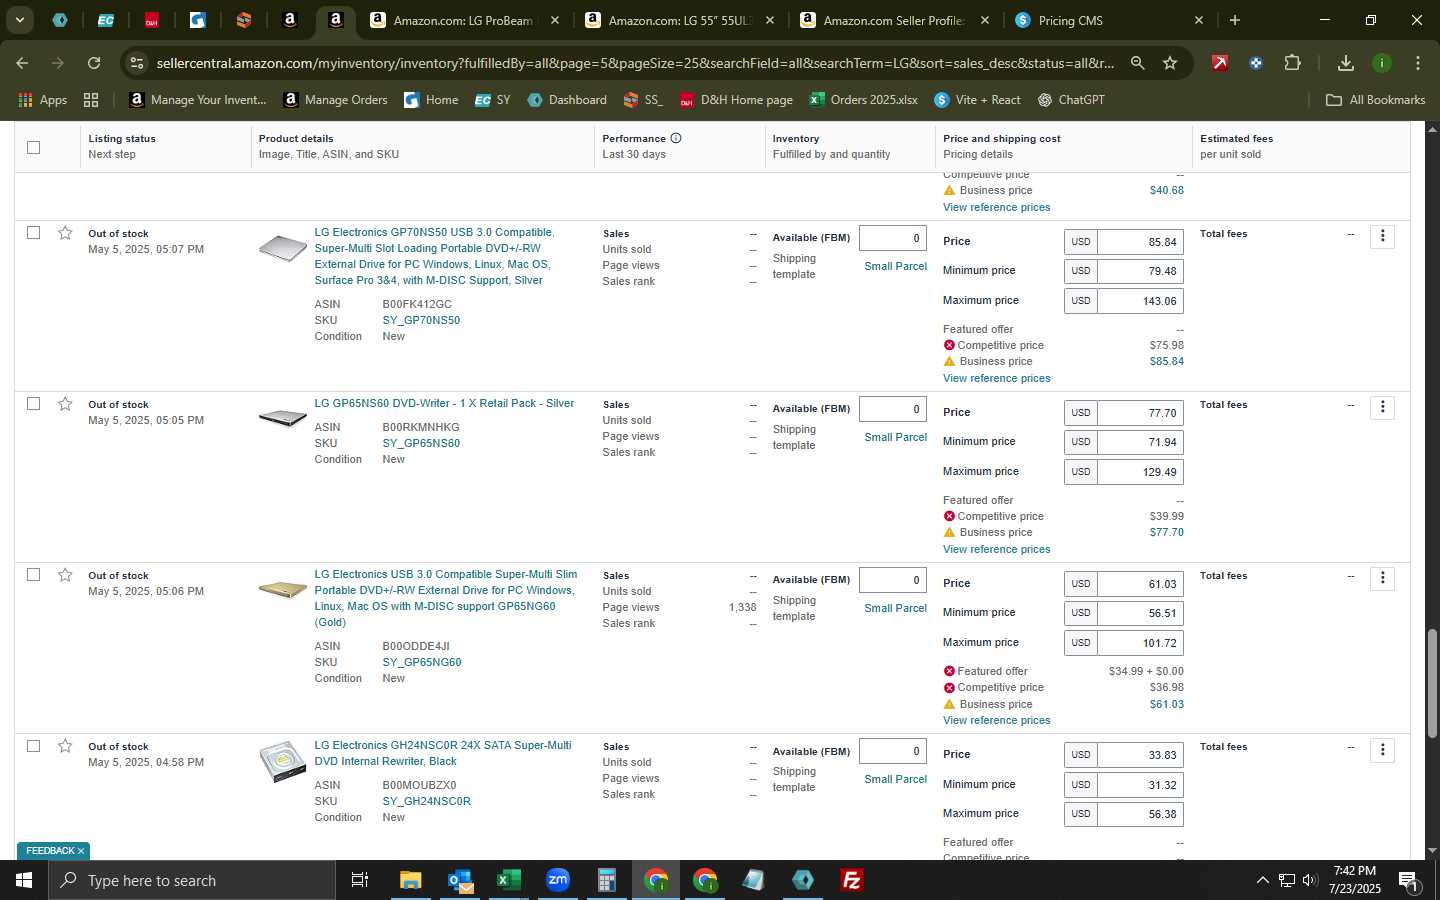
Task: Click the SY_GP65NG60 SKU link
Action: pos(421,662)
